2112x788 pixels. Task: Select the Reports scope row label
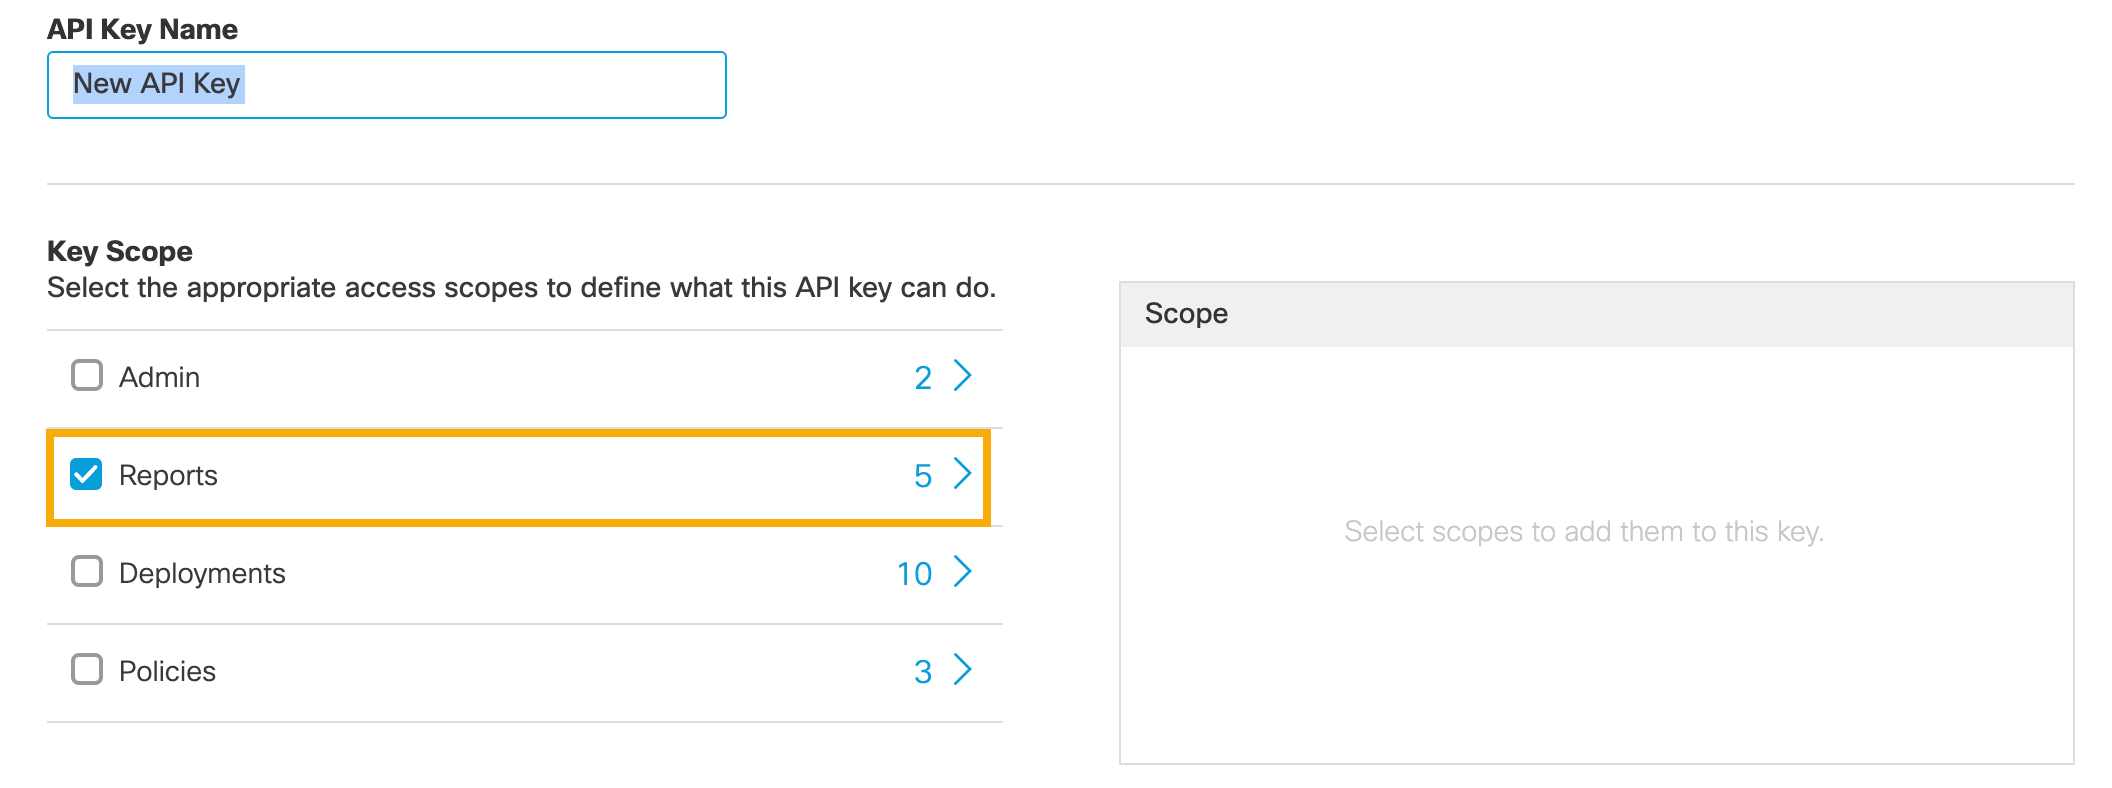pyautogui.click(x=168, y=476)
